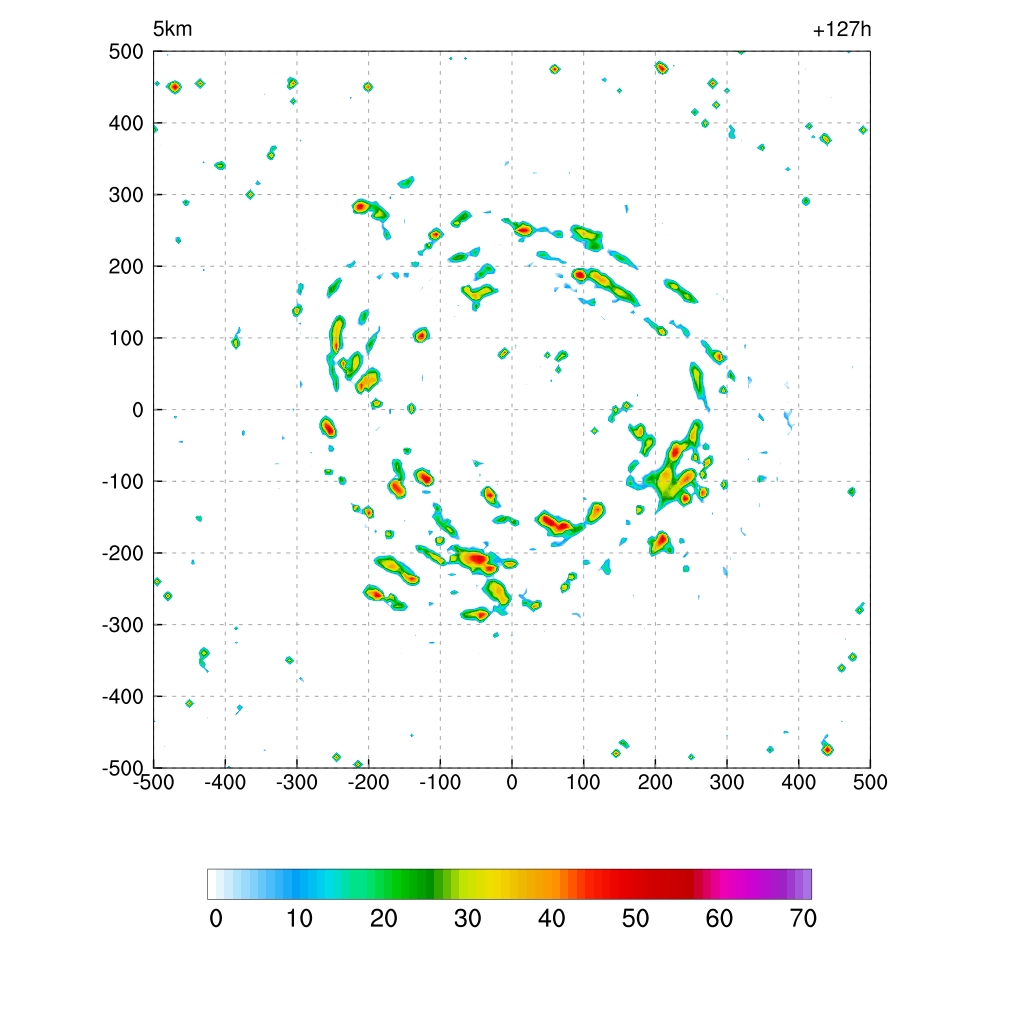Click the "5km" title label

[x=172, y=29]
